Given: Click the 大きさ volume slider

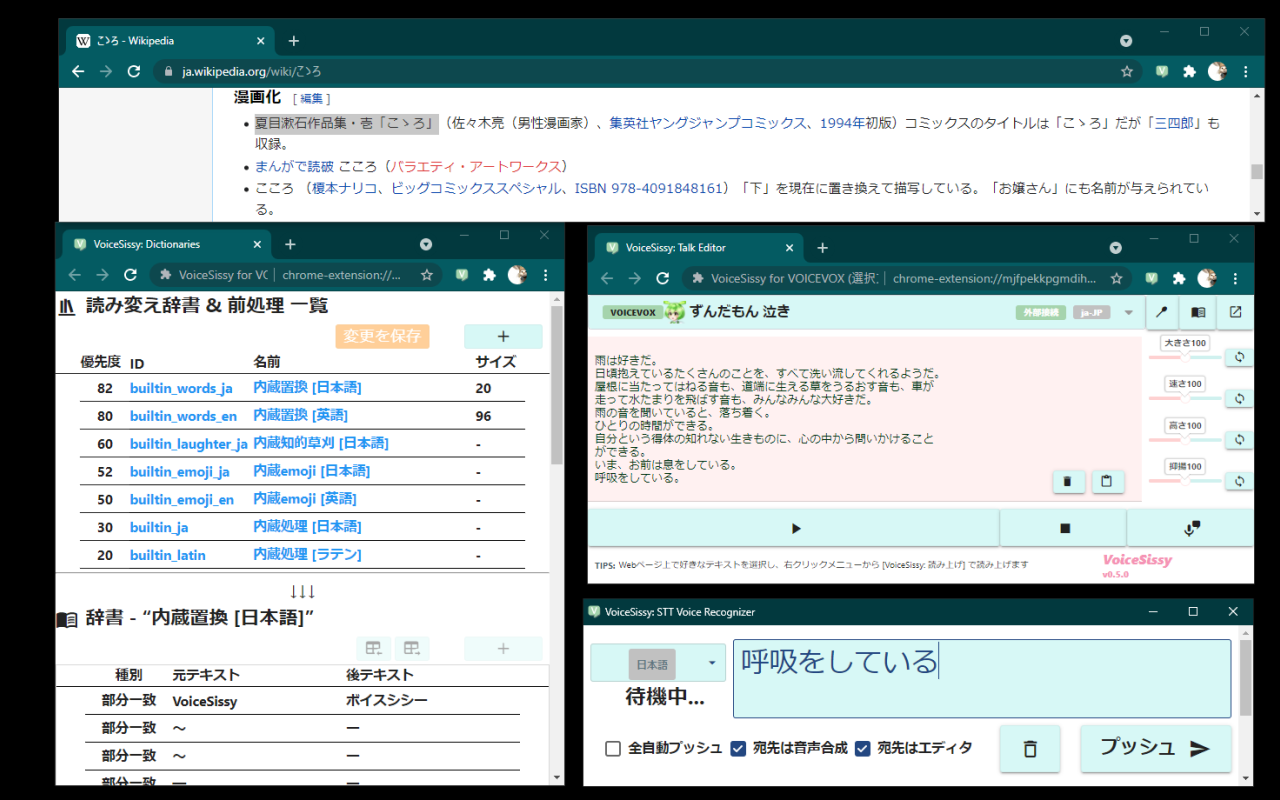Looking at the screenshot, I should (x=1184, y=357).
